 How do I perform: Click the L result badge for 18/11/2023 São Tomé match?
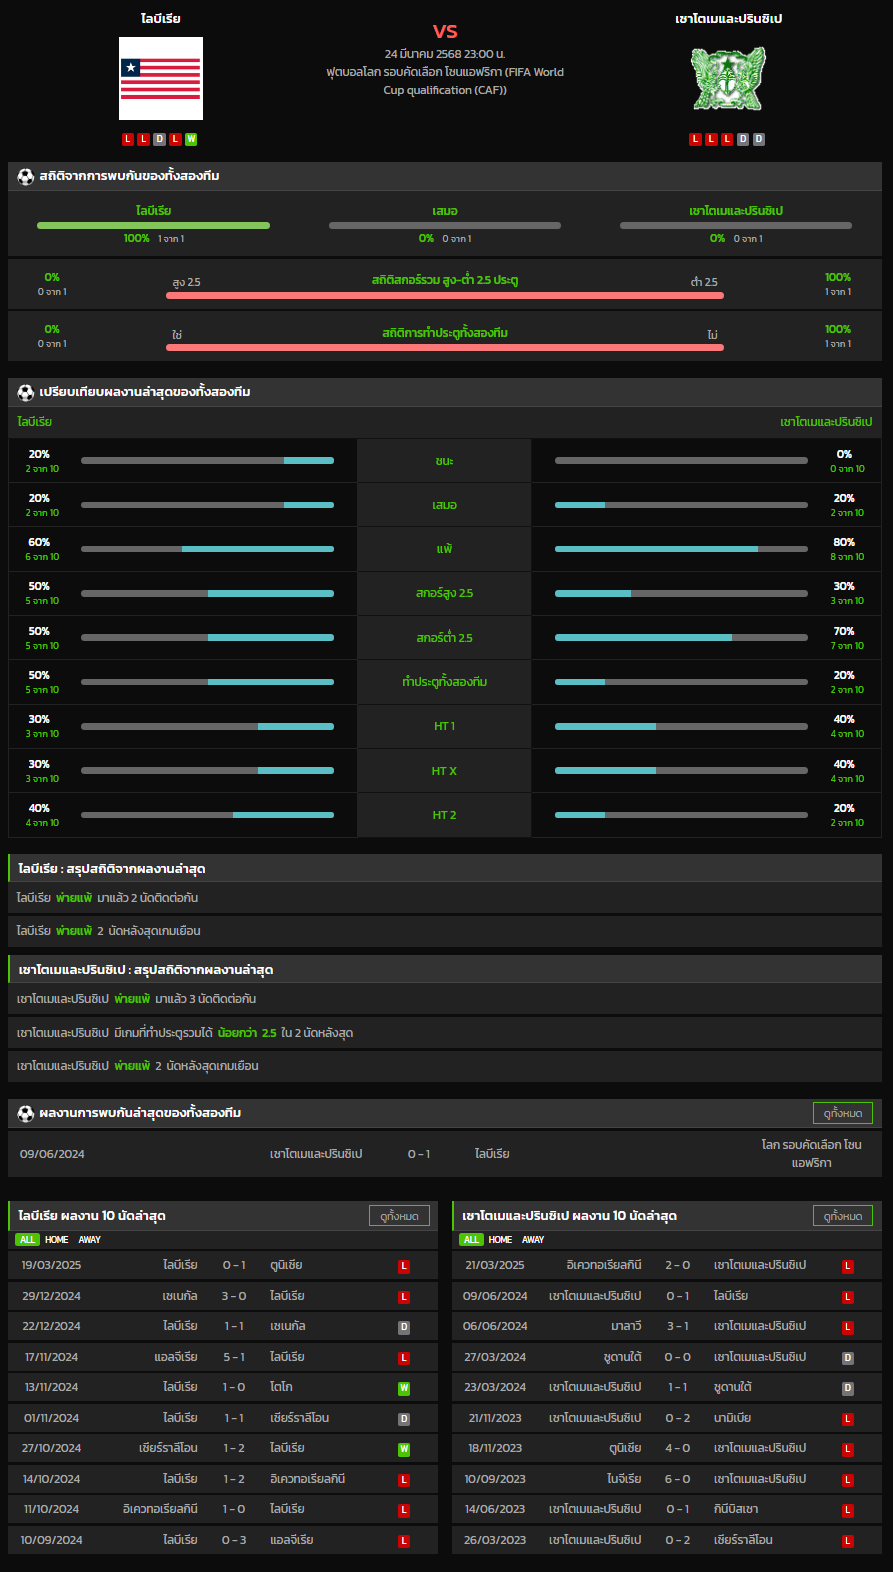point(848,1449)
